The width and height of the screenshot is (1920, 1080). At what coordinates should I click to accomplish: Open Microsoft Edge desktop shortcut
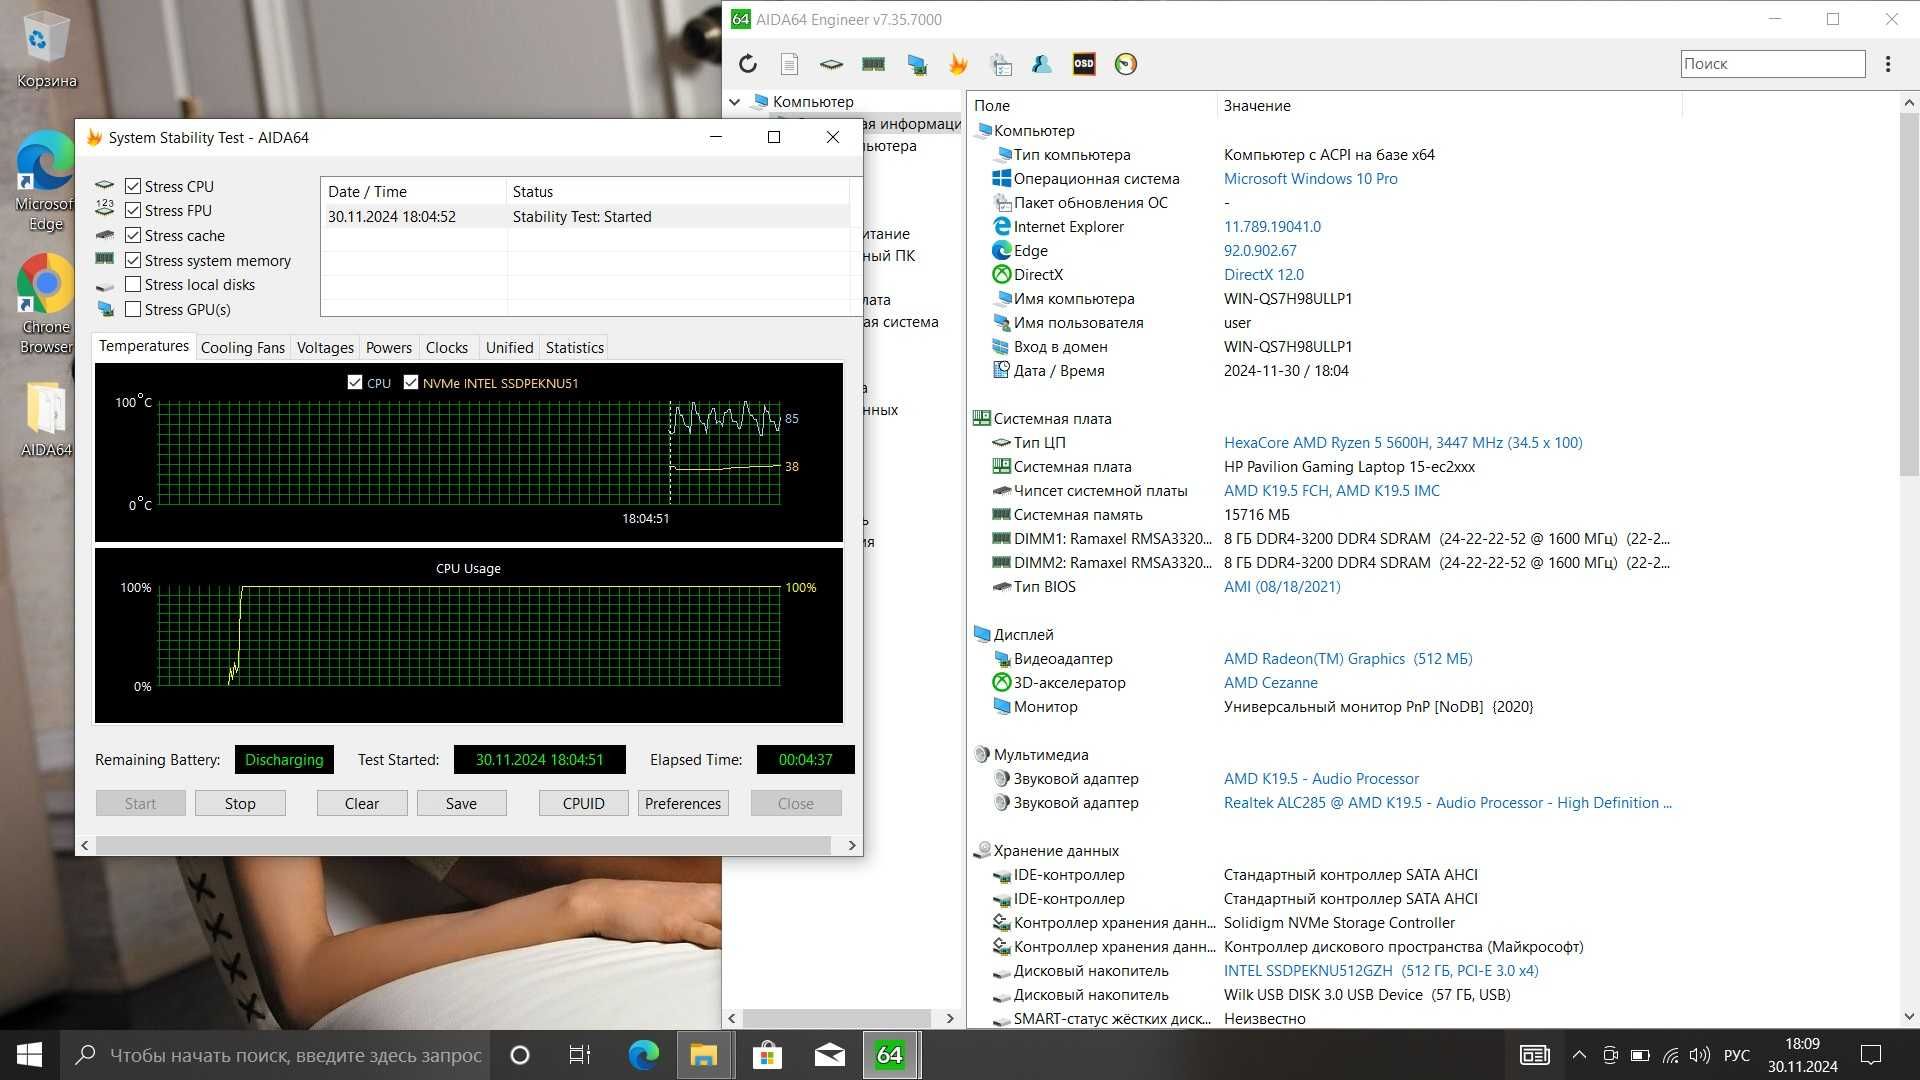(45, 181)
